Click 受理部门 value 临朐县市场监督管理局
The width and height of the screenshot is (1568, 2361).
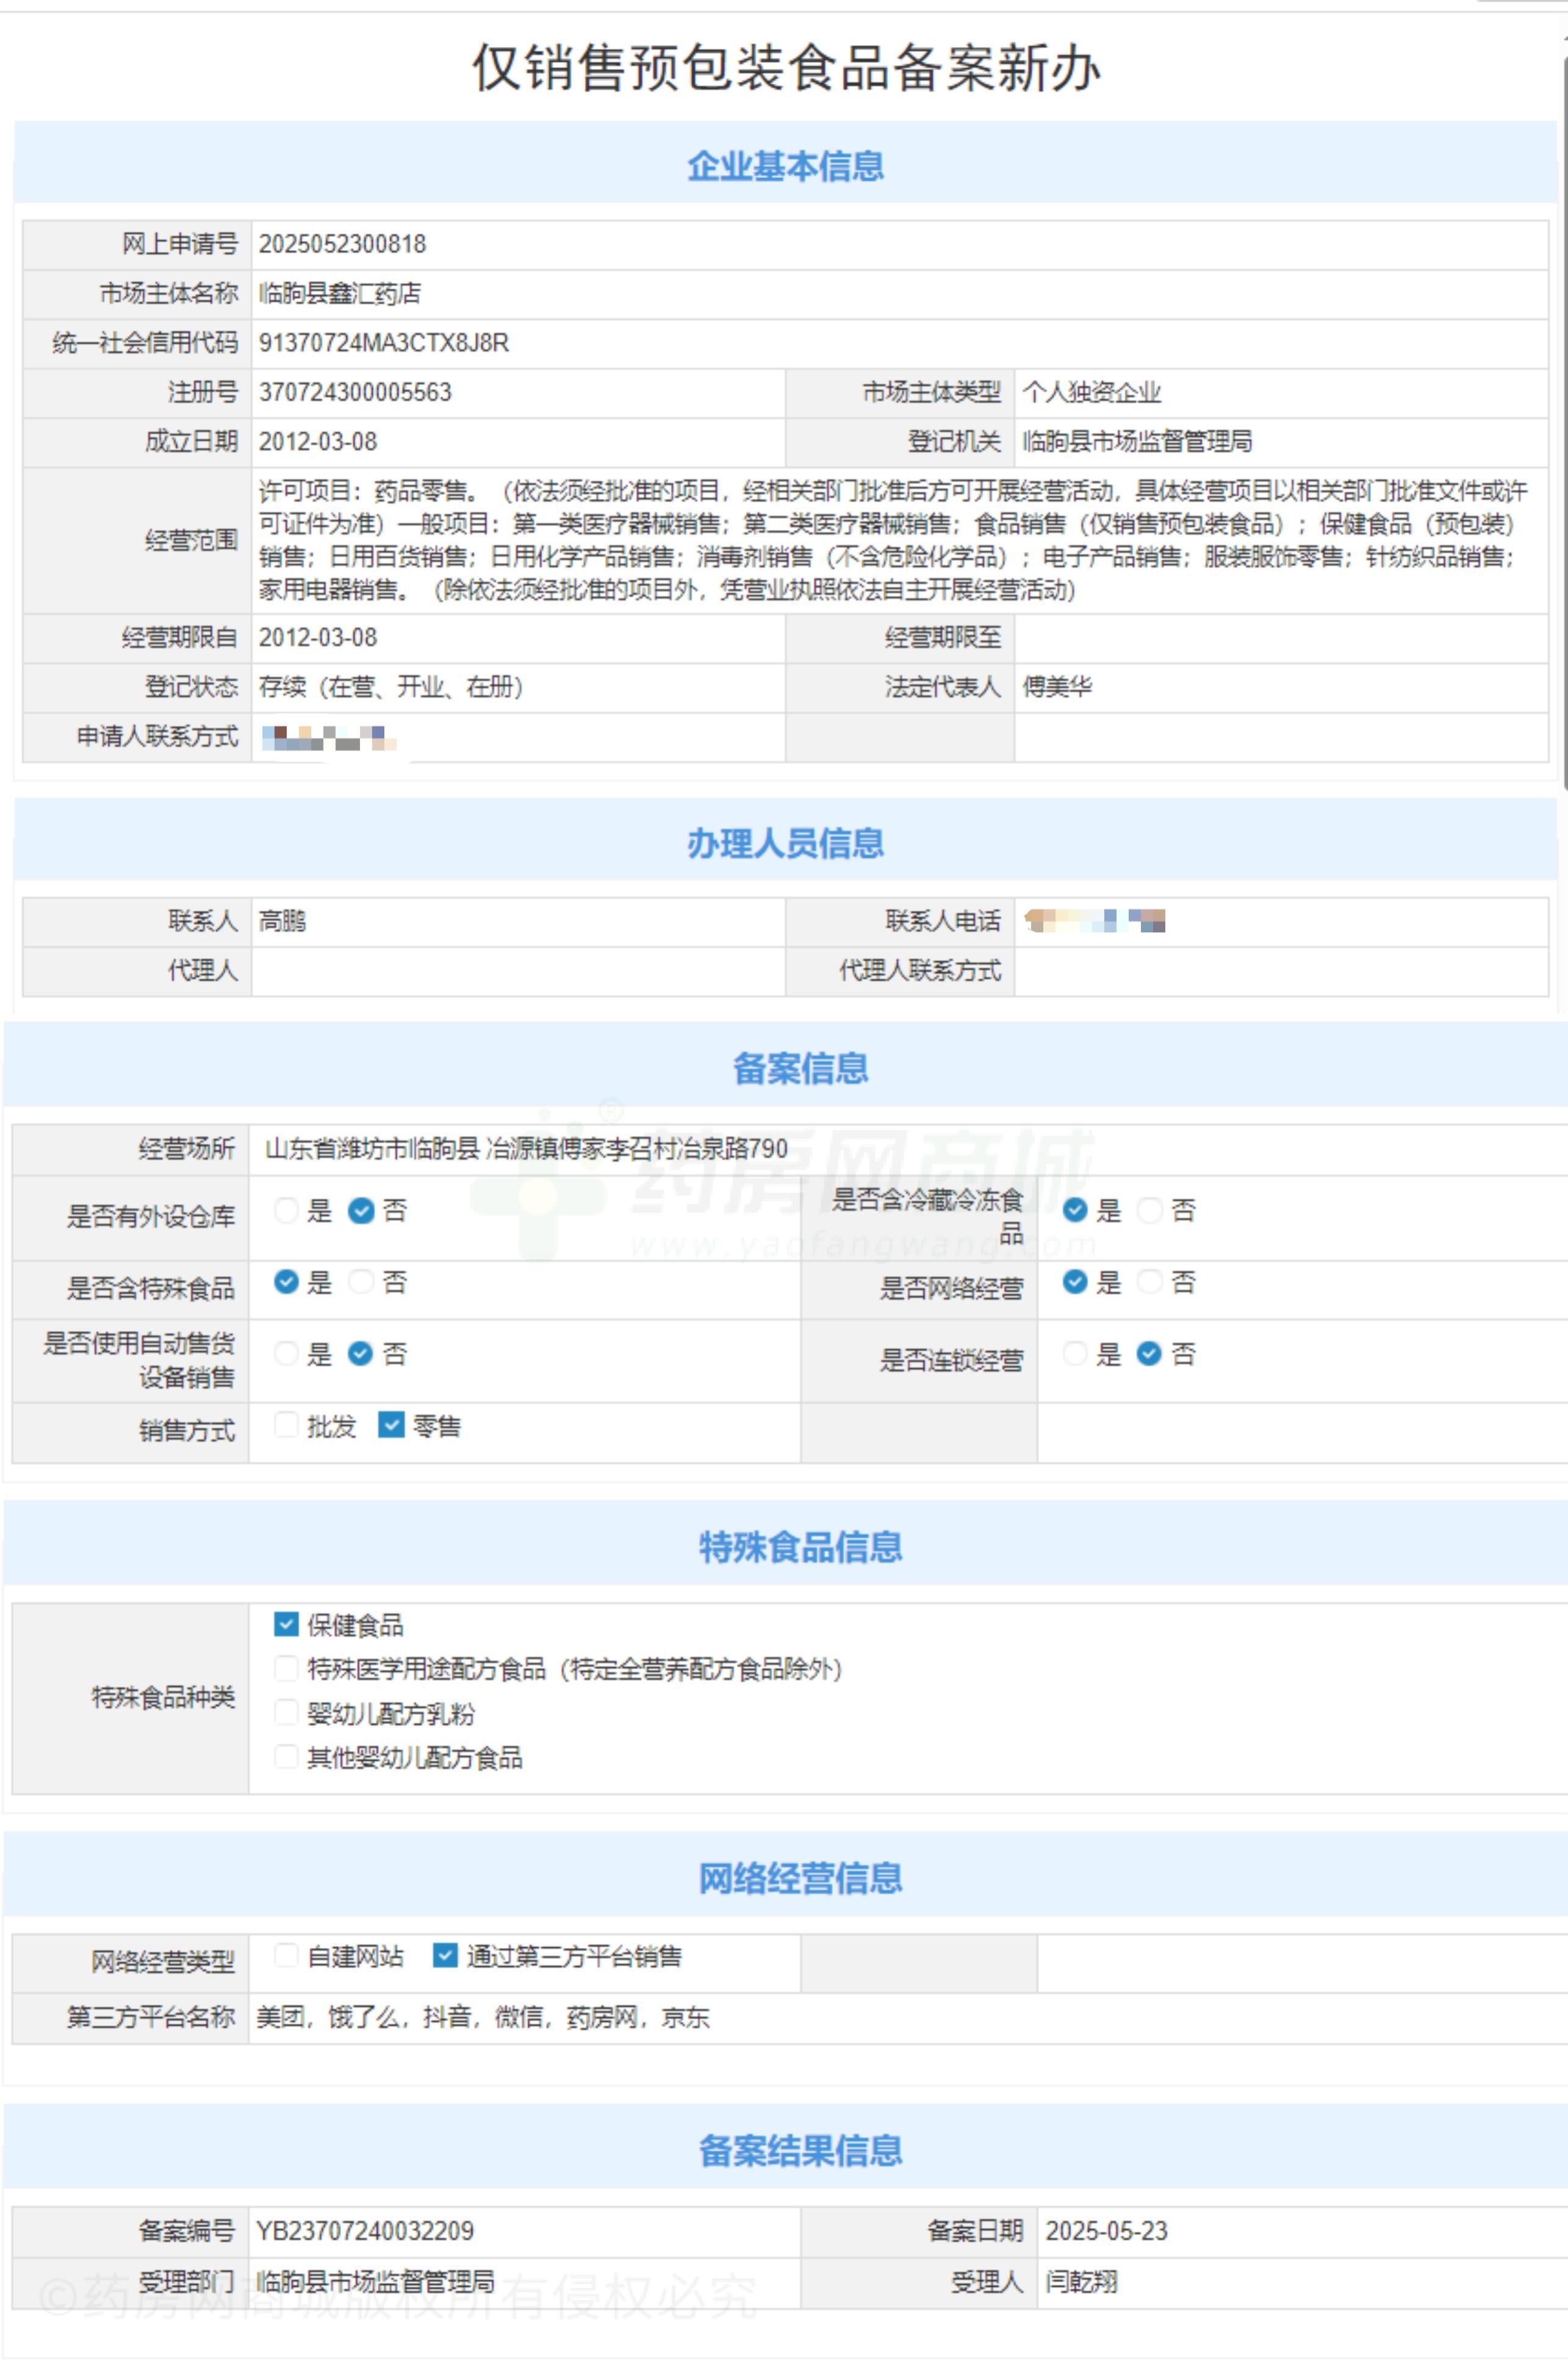coord(376,2282)
